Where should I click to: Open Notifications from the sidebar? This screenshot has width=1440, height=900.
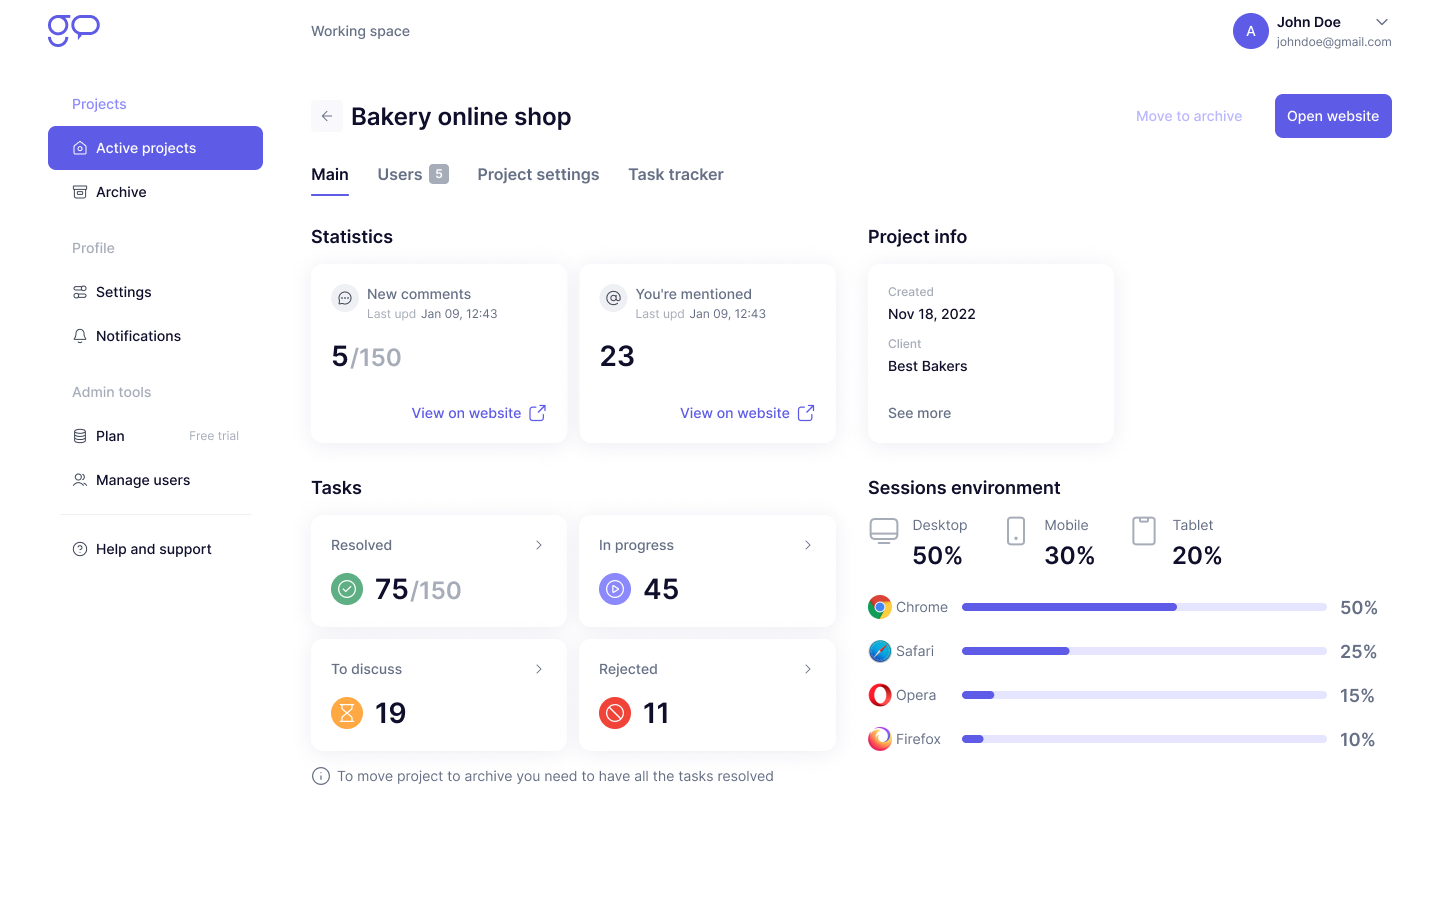(x=138, y=336)
